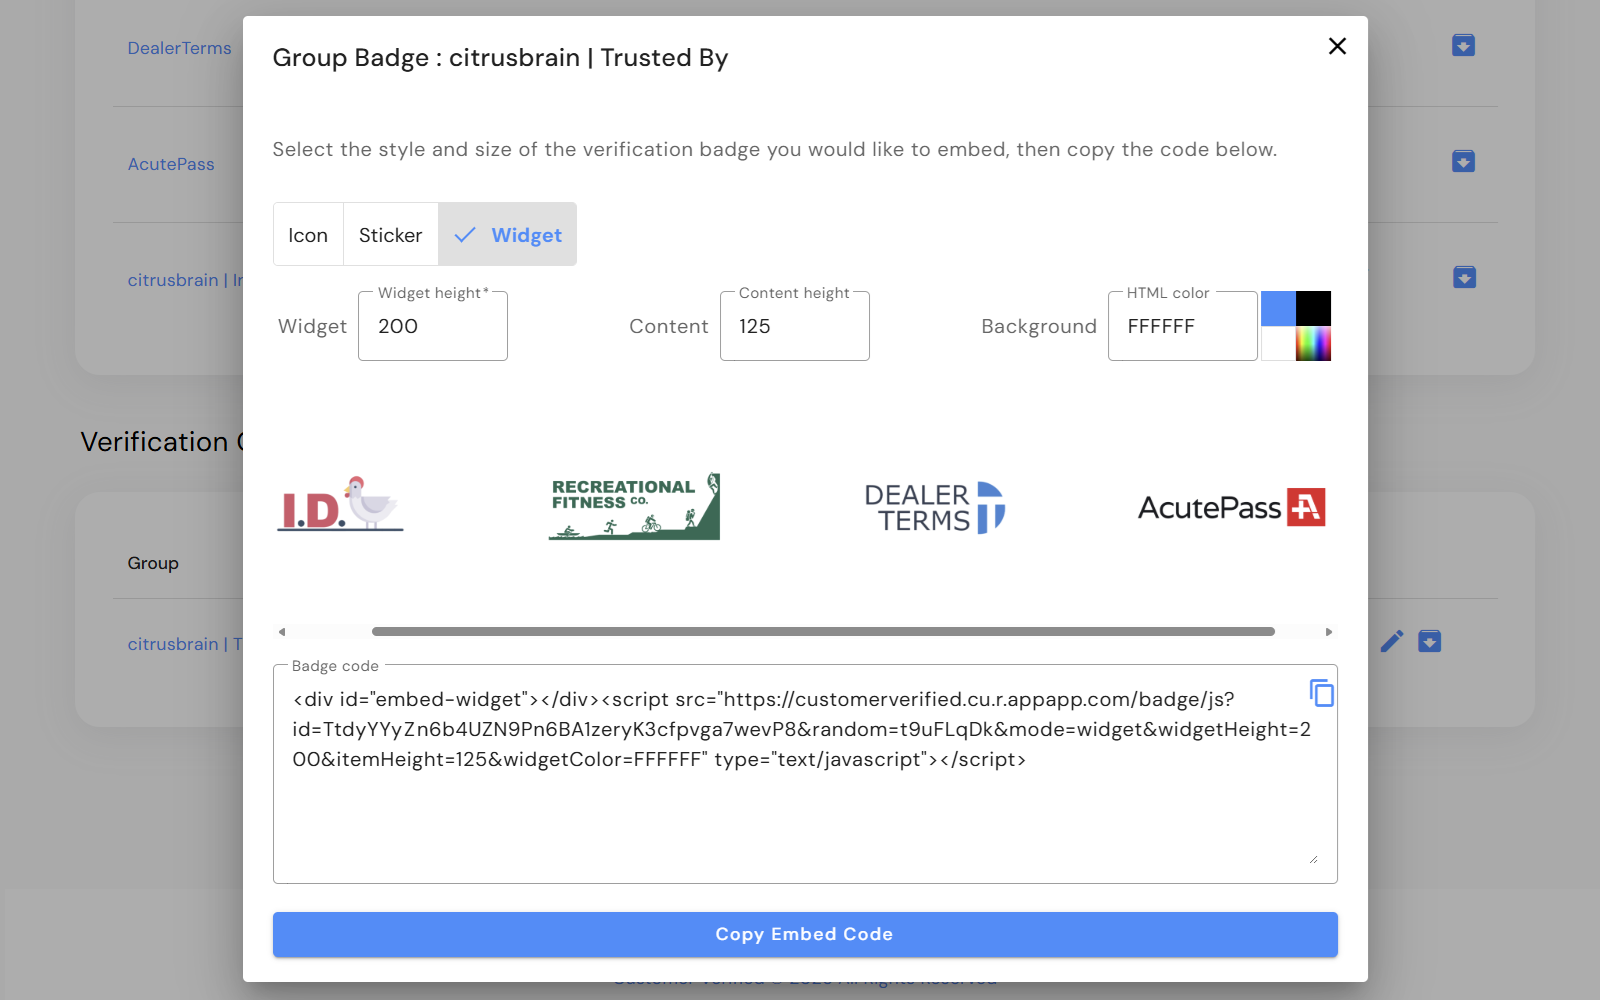Click the HTML color input field

coord(1183,326)
